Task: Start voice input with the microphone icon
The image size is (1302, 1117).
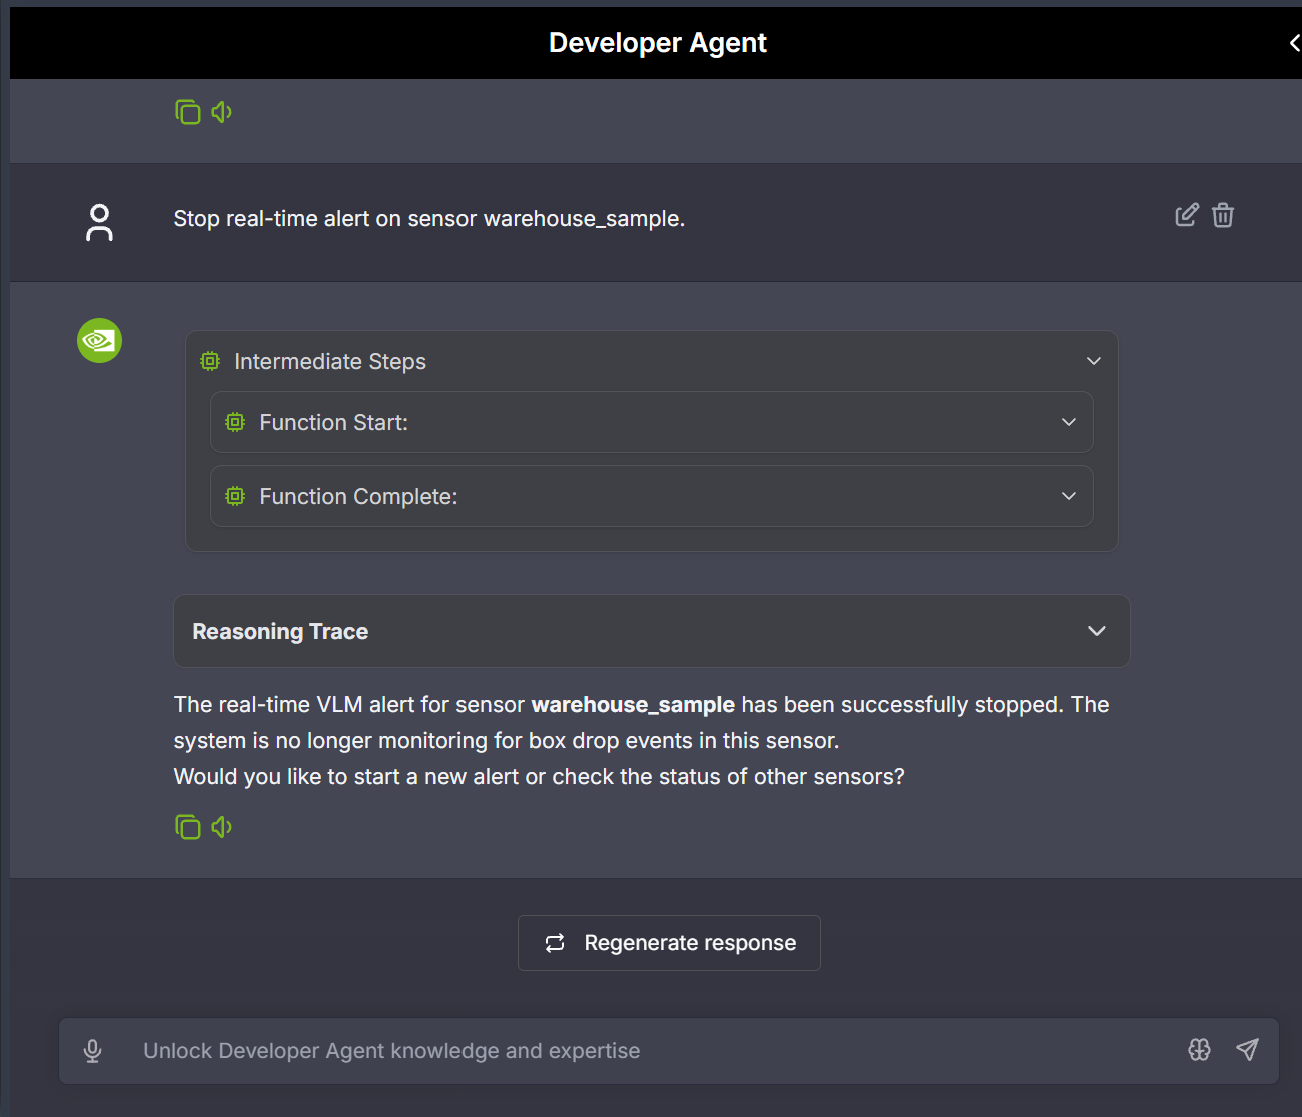Action: [93, 1051]
